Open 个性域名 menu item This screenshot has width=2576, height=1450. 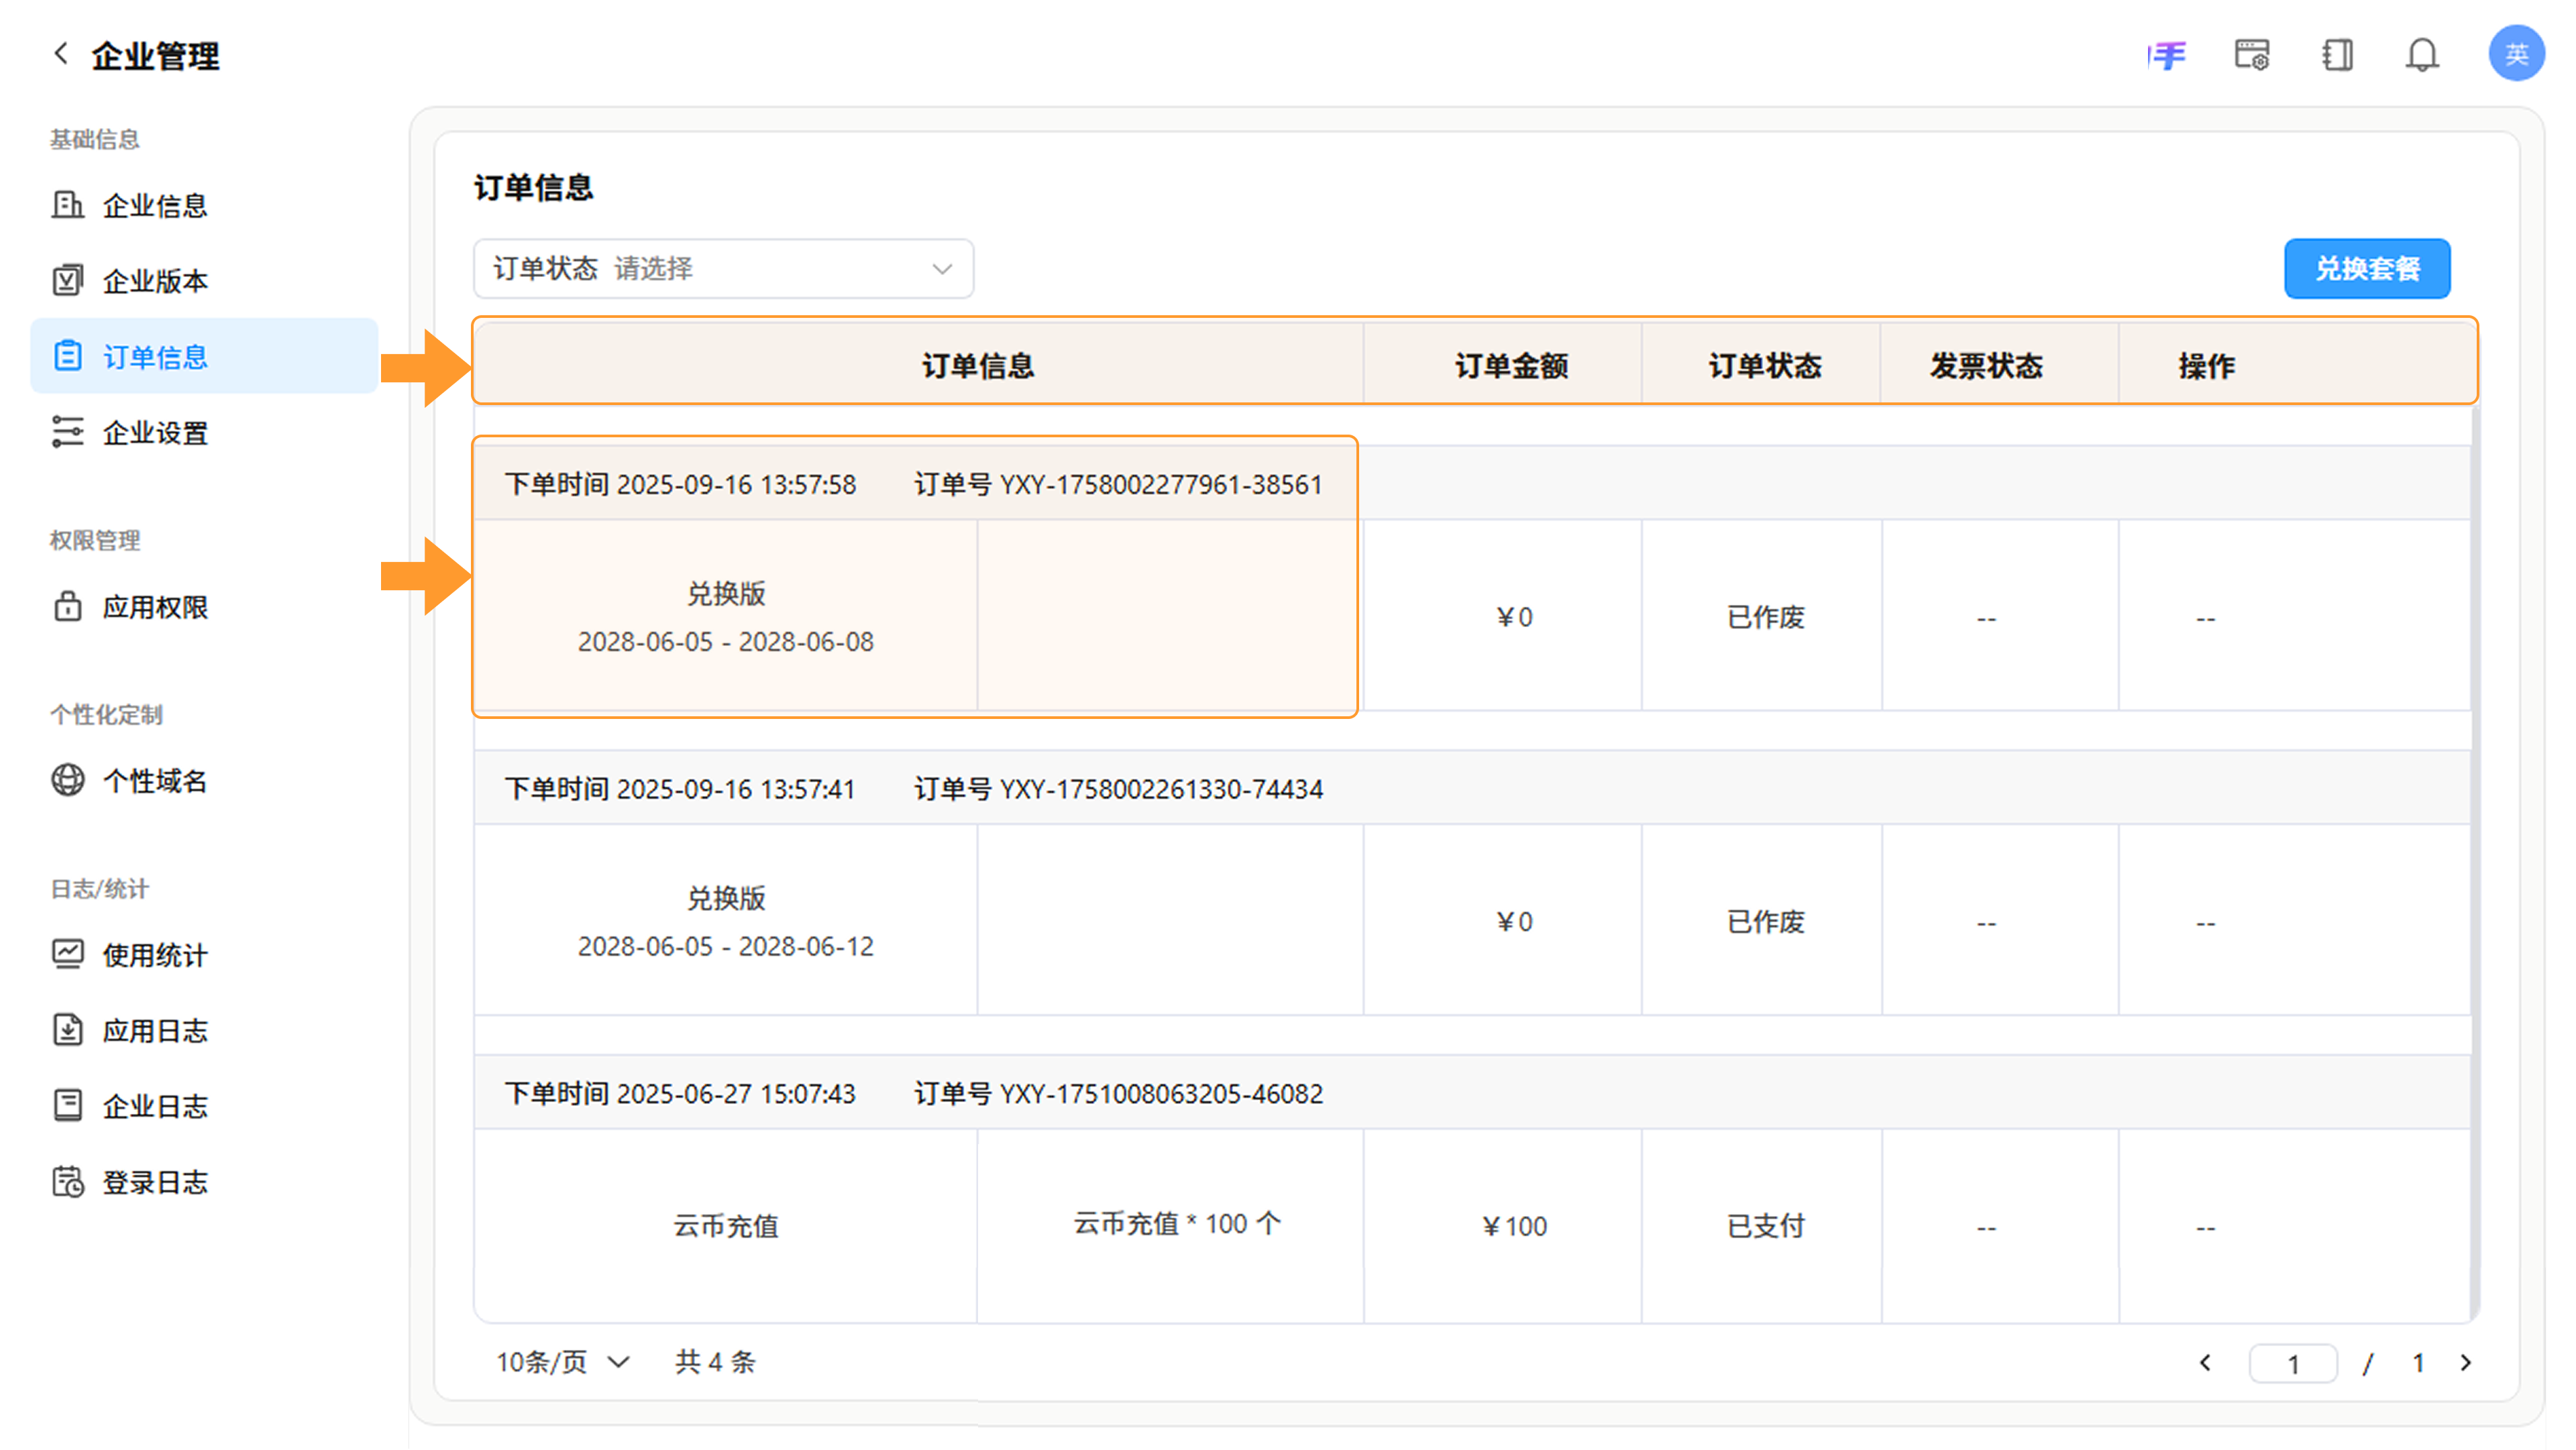pos(204,781)
